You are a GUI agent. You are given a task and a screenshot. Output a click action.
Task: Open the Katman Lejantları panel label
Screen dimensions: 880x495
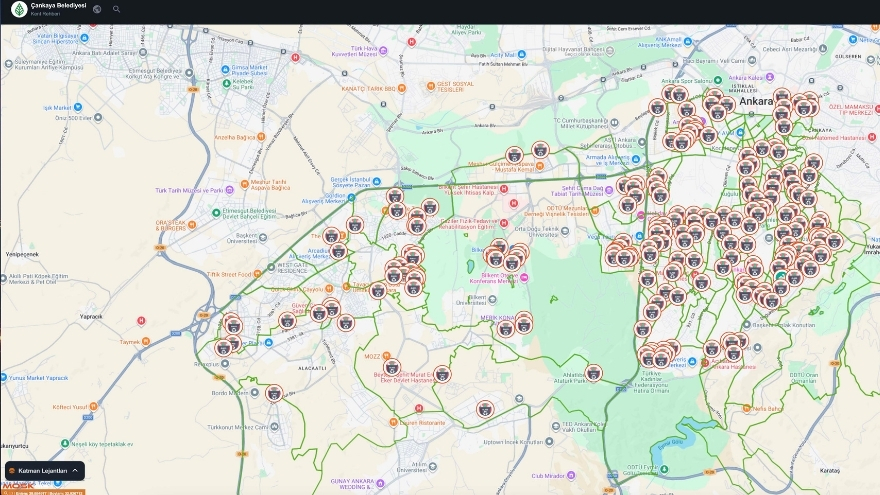tap(43, 470)
